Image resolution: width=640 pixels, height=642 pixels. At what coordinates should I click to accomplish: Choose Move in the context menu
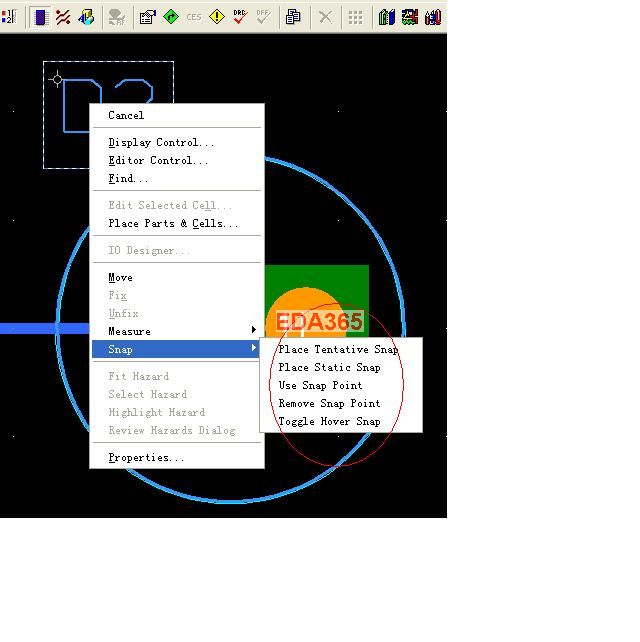[177, 278]
